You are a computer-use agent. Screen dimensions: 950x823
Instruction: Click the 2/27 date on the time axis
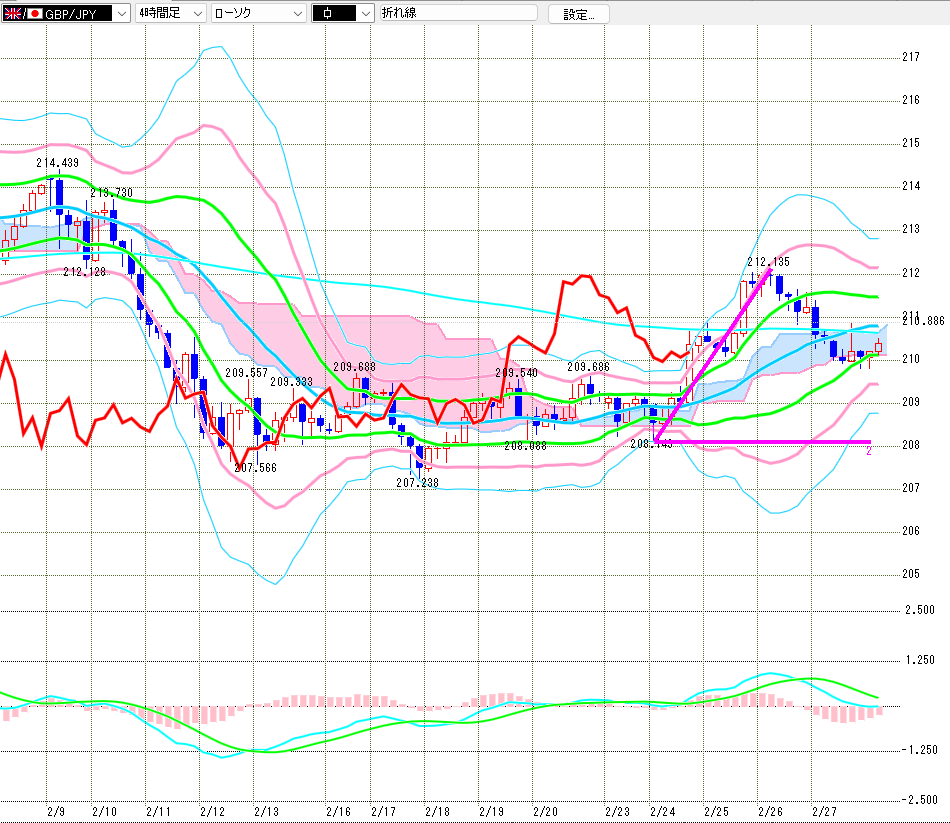823,812
